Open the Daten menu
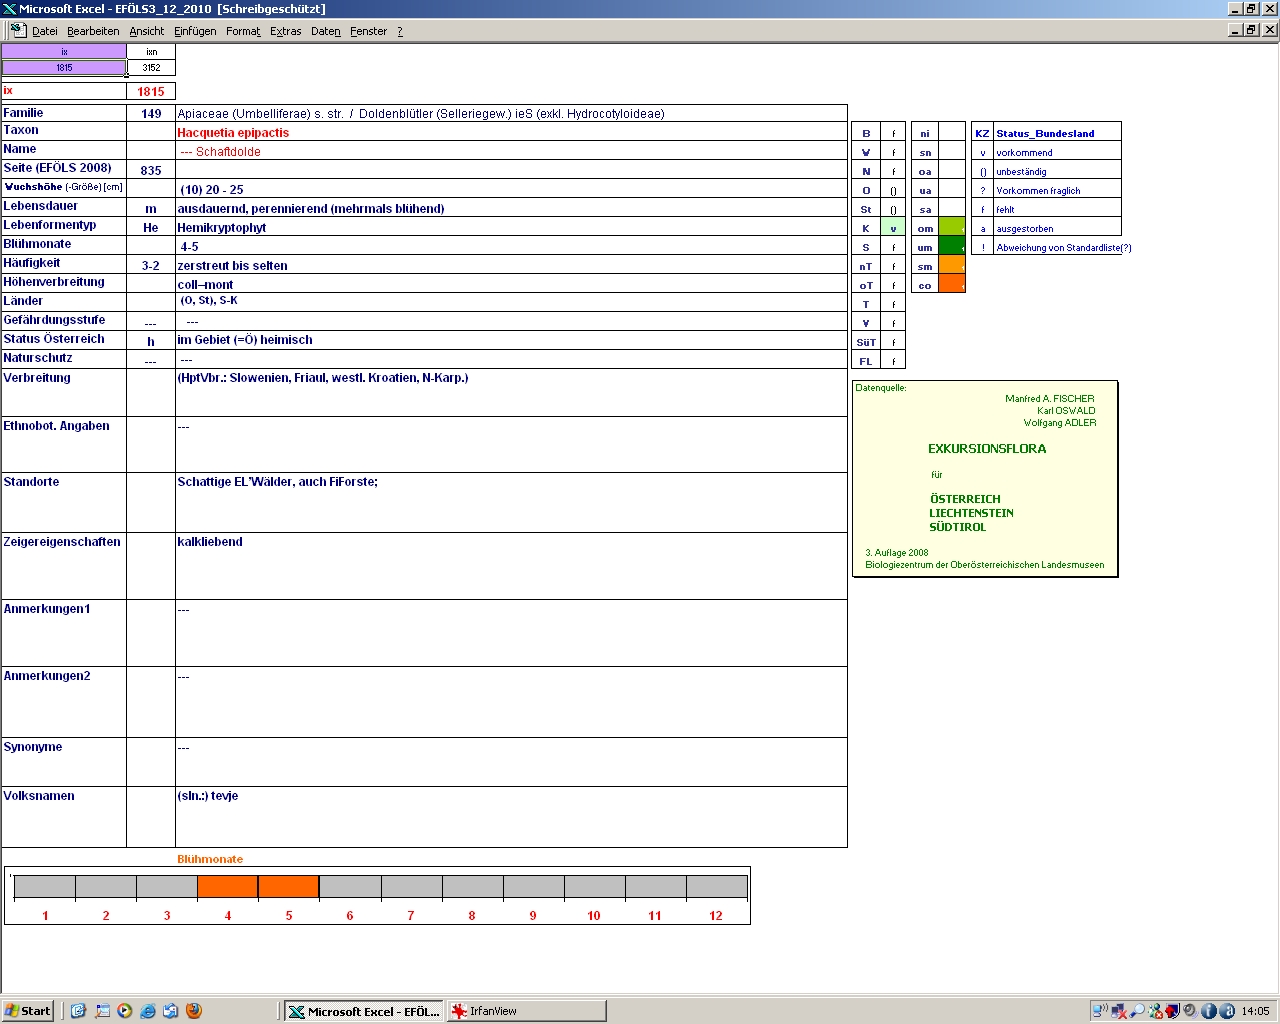The width and height of the screenshot is (1280, 1024). click(325, 31)
